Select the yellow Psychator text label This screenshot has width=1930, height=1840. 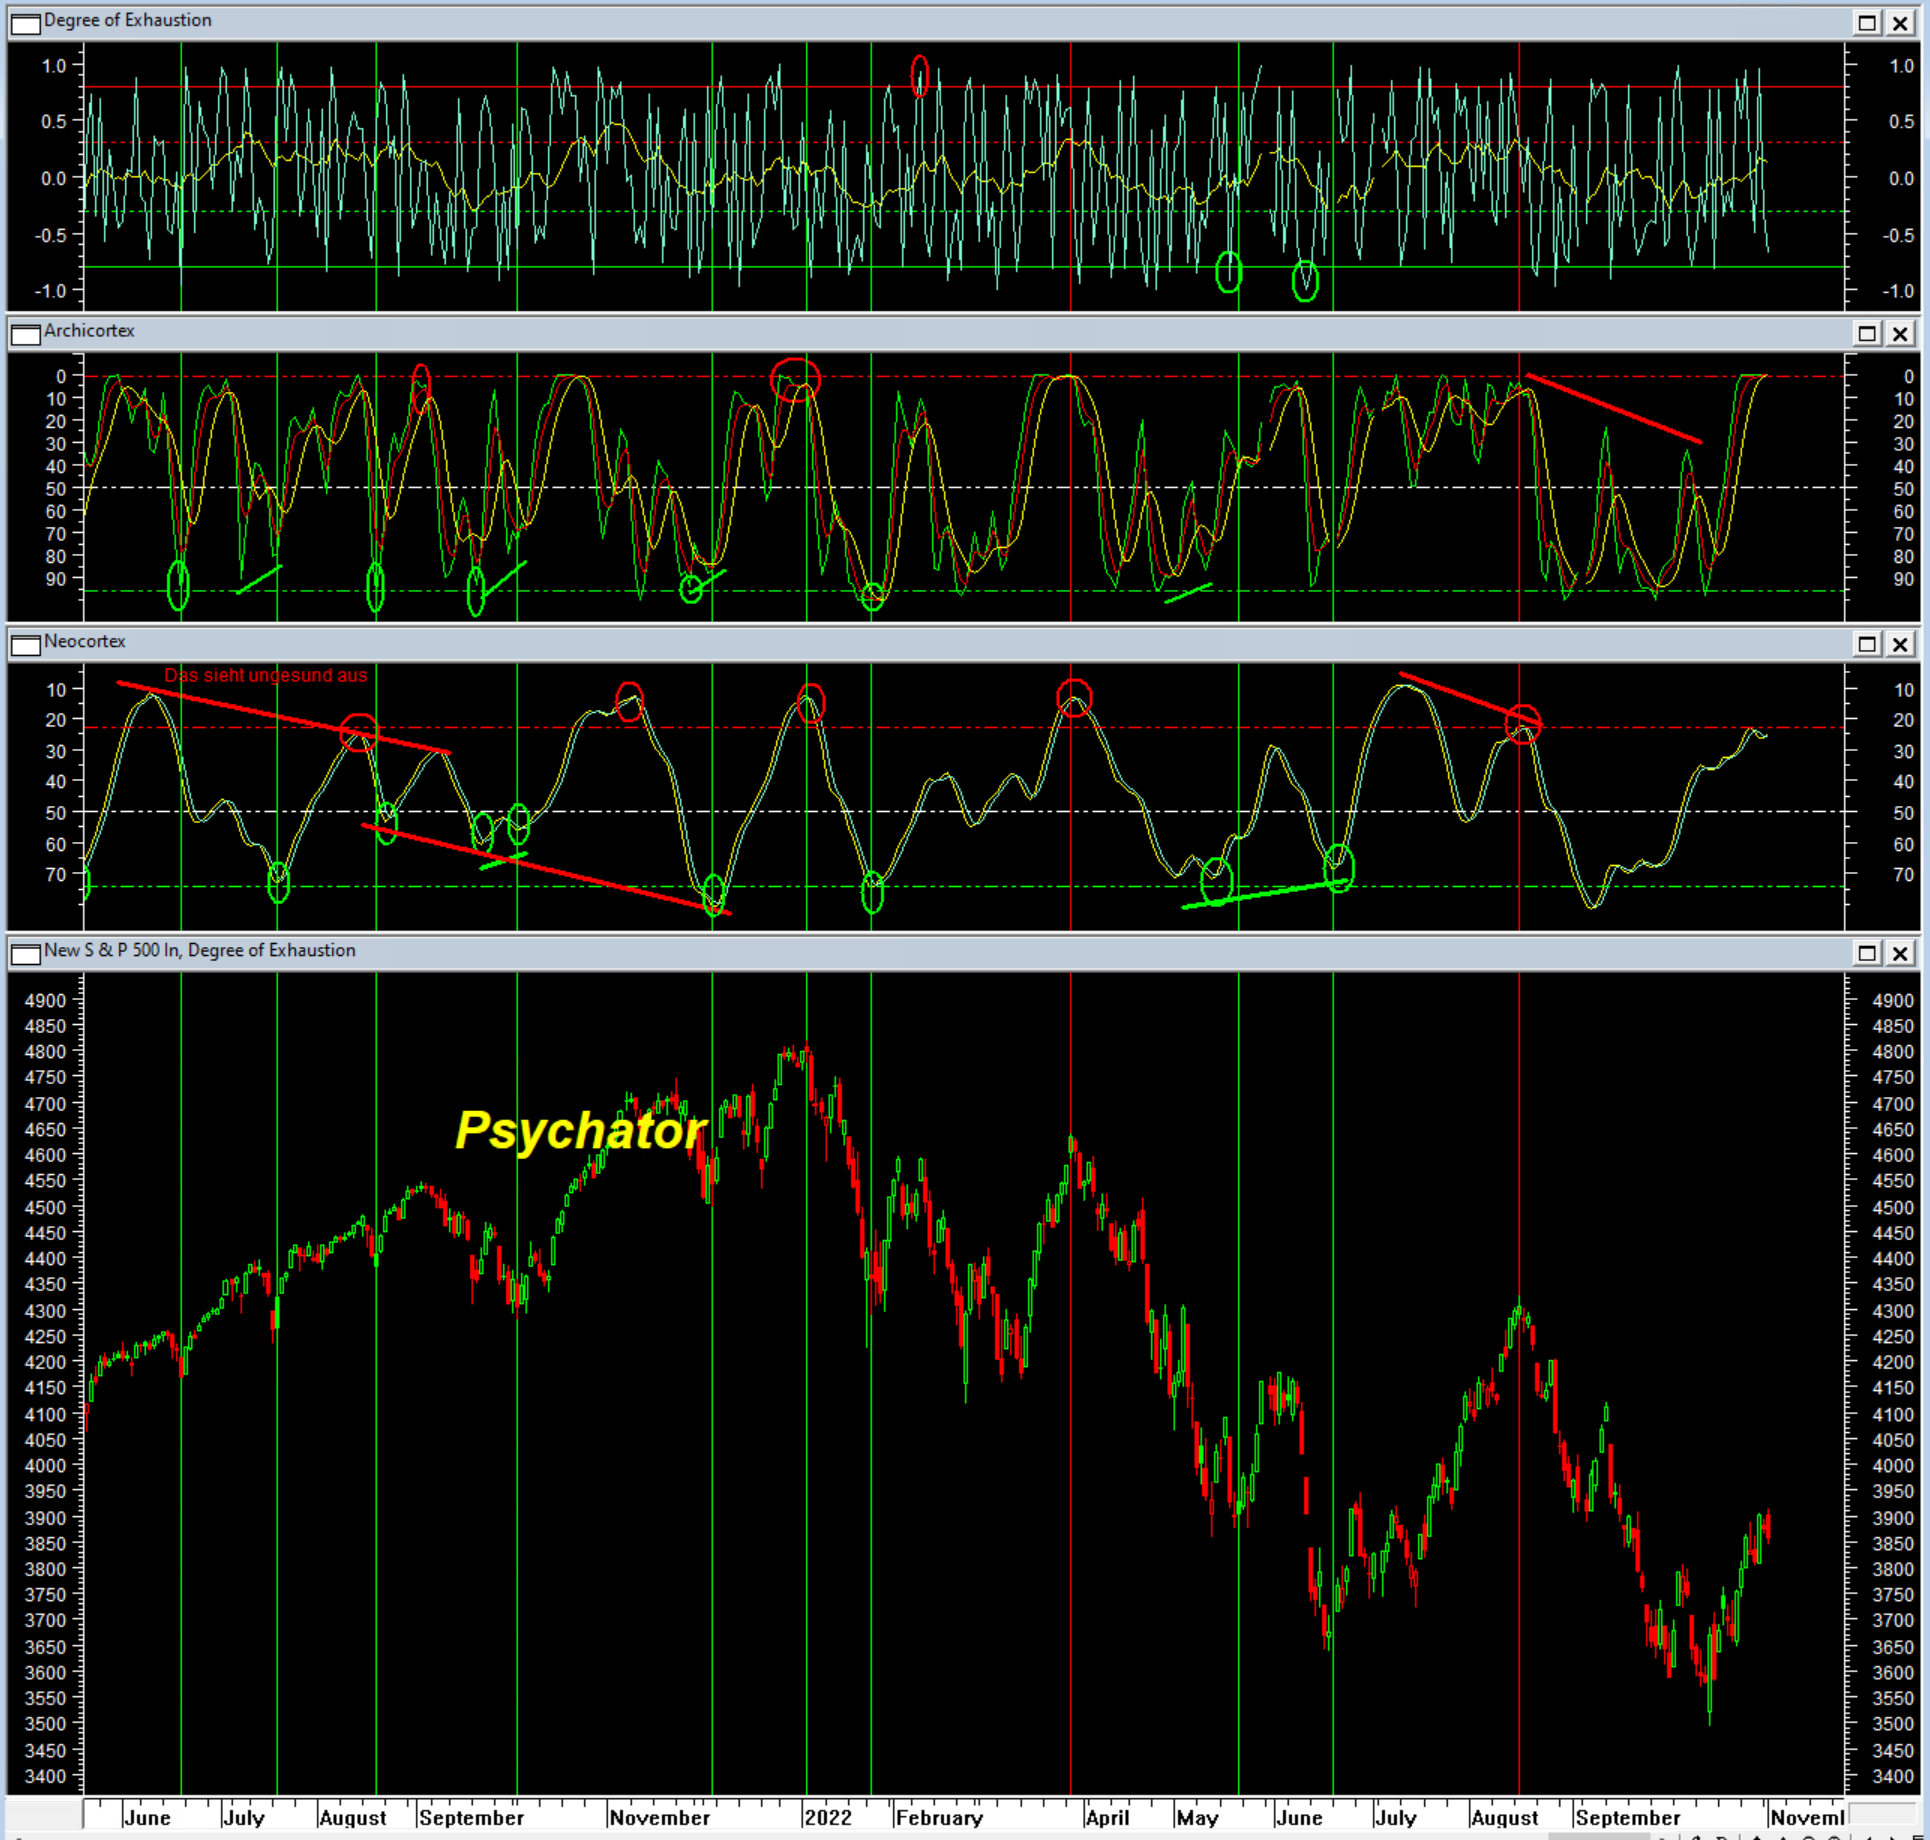(x=580, y=1131)
